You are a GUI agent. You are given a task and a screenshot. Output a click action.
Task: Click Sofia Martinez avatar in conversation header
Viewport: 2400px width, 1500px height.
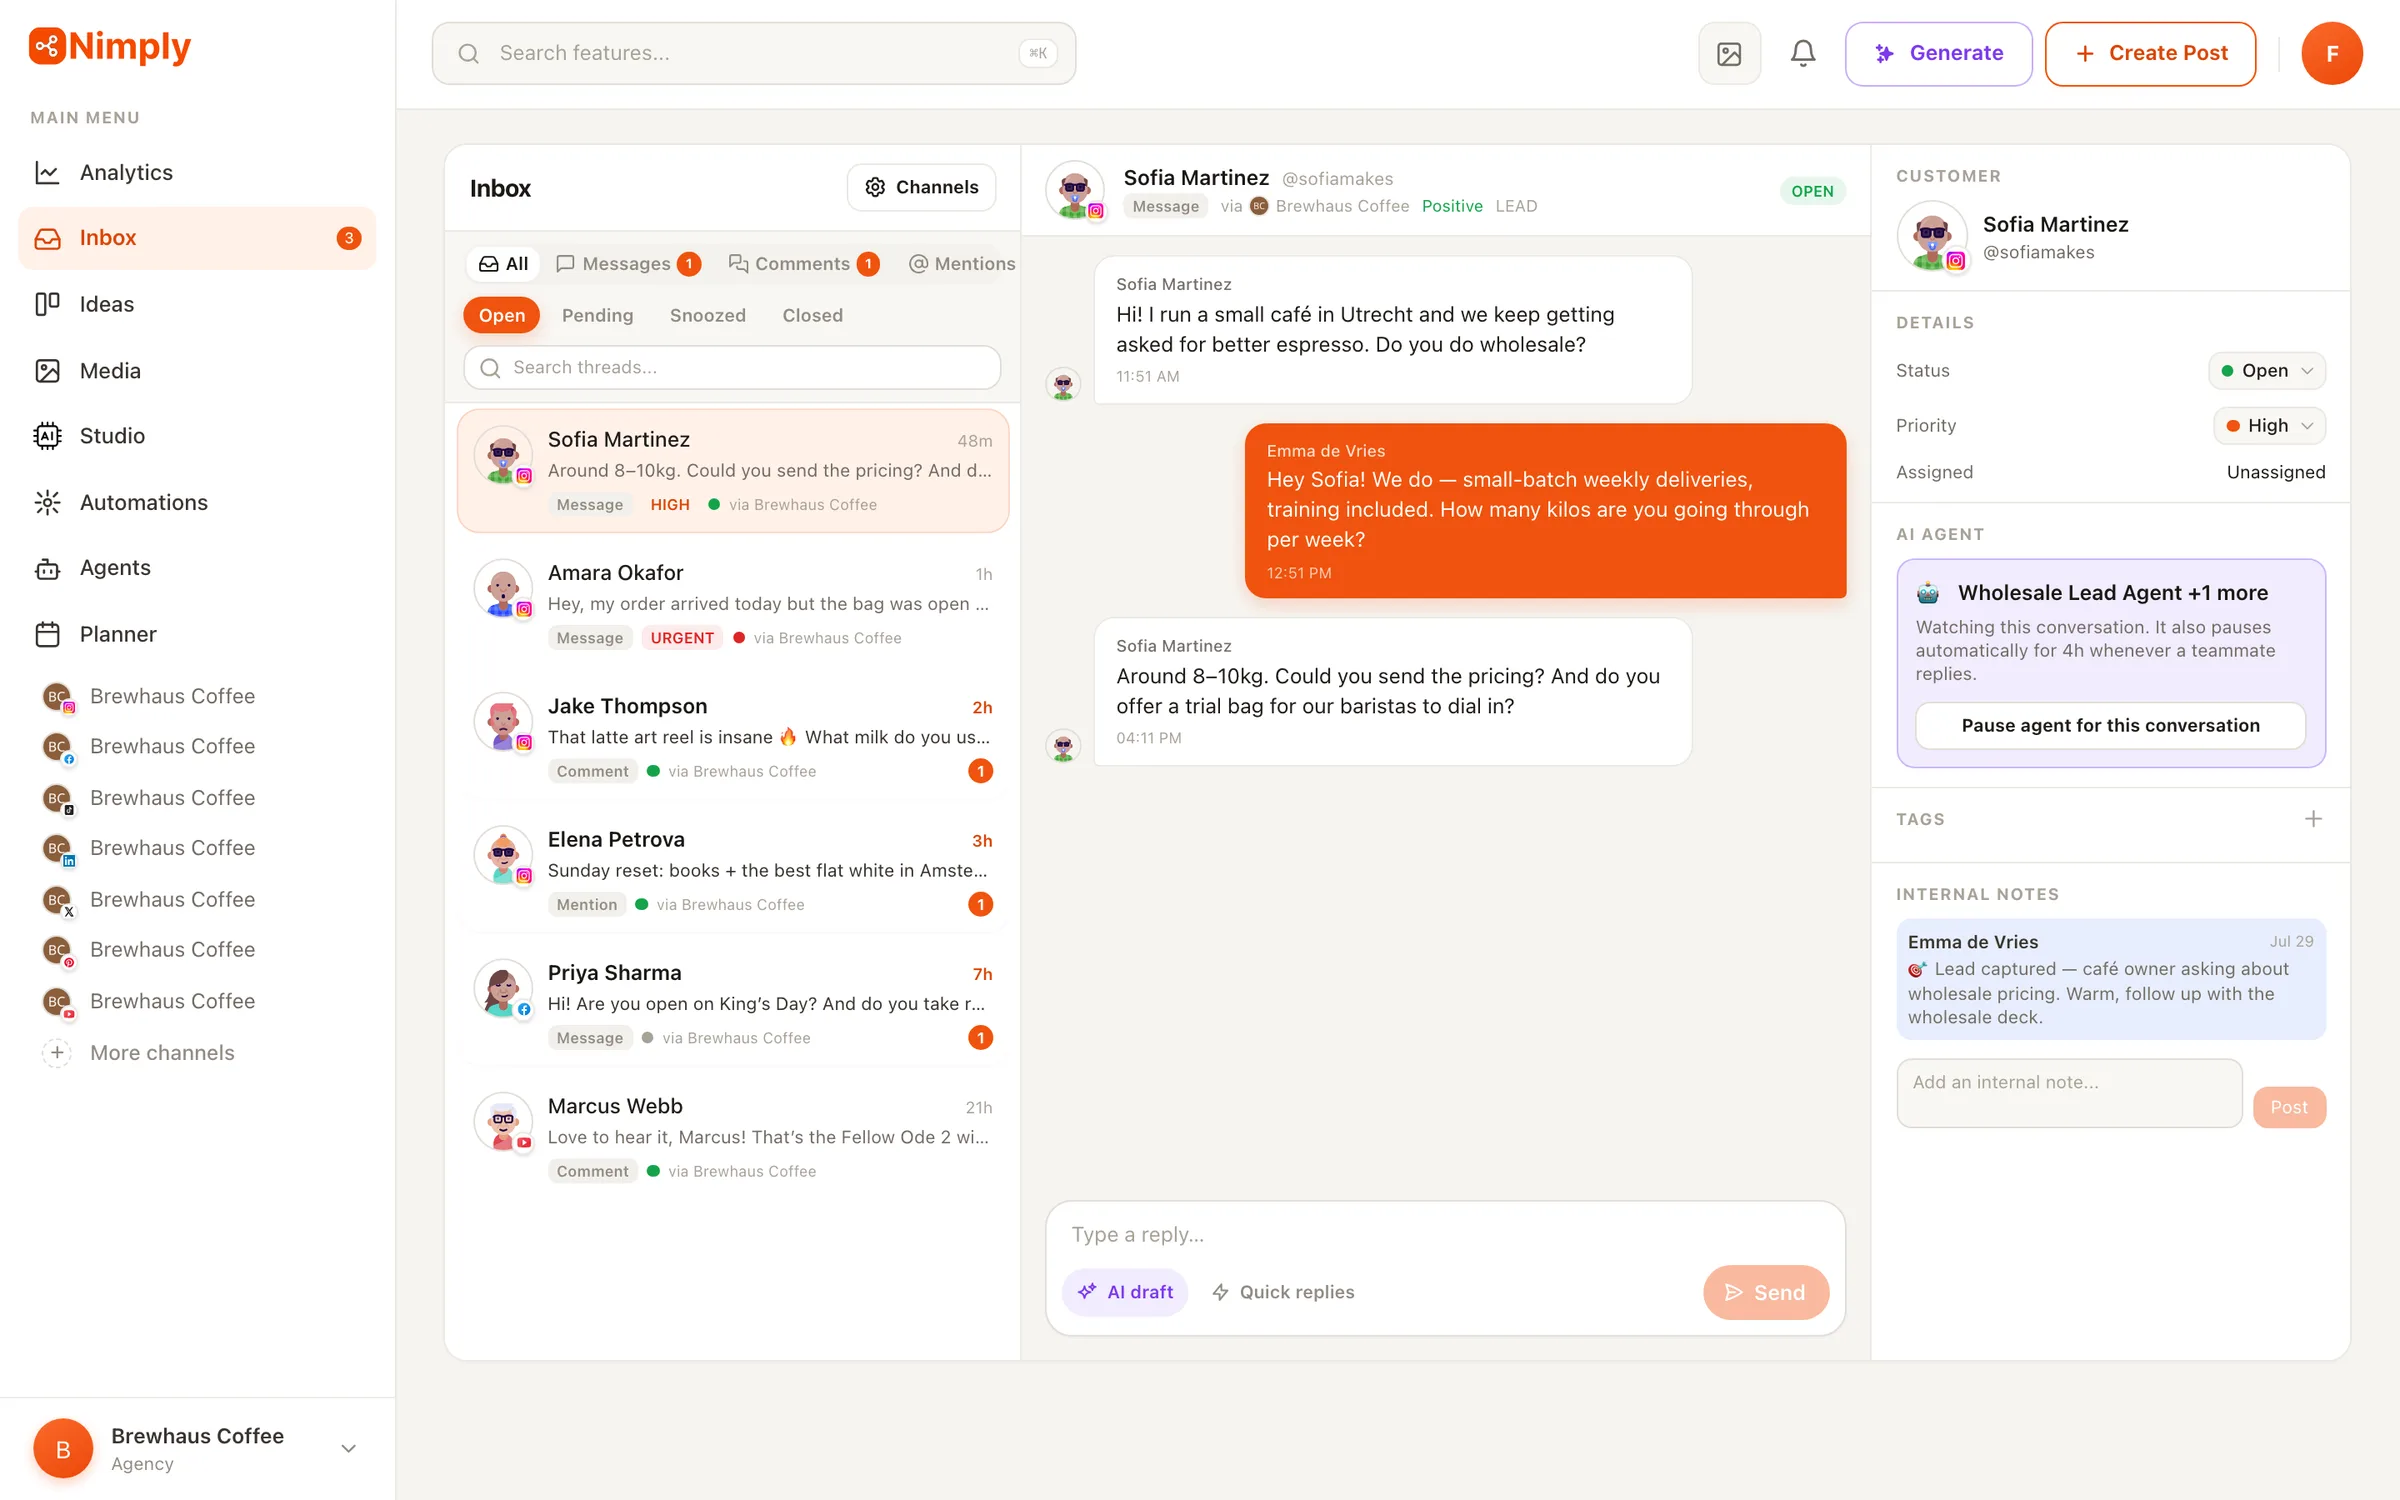(x=1075, y=190)
